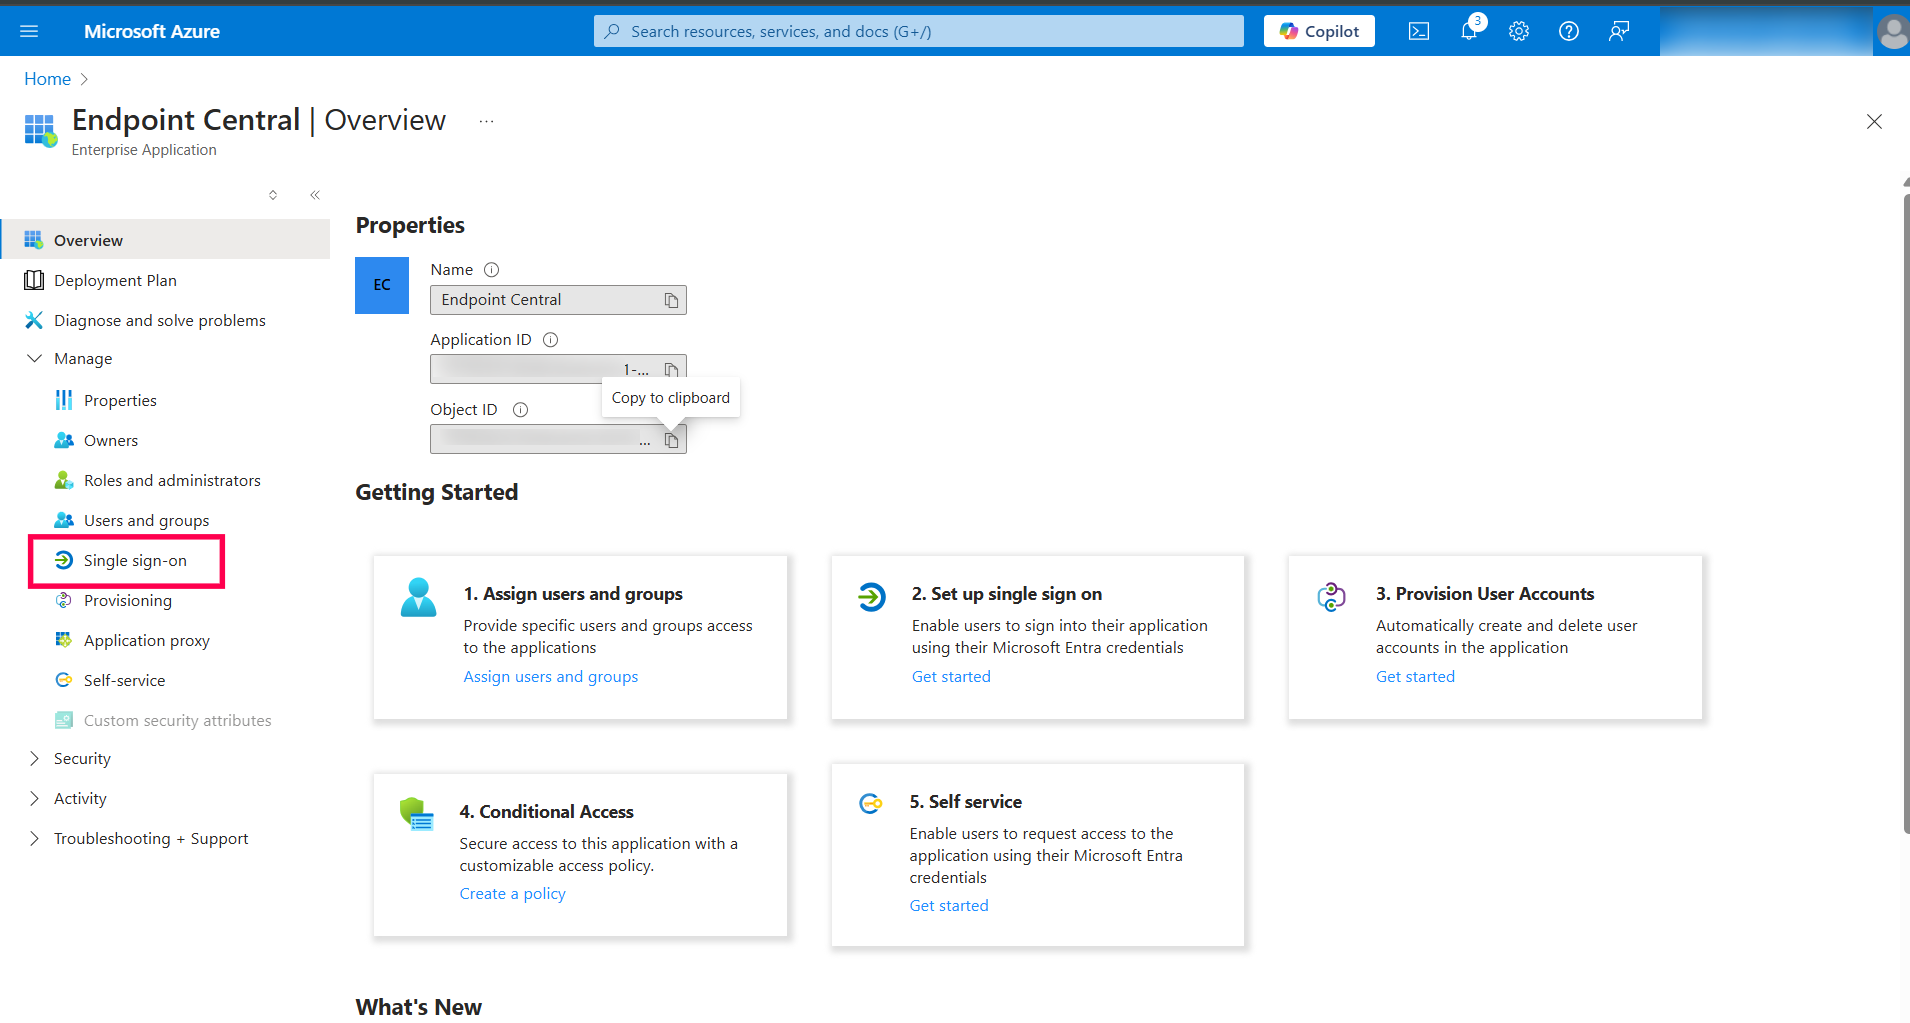Collapse the Manage section

pyautogui.click(x=34, y=358)
